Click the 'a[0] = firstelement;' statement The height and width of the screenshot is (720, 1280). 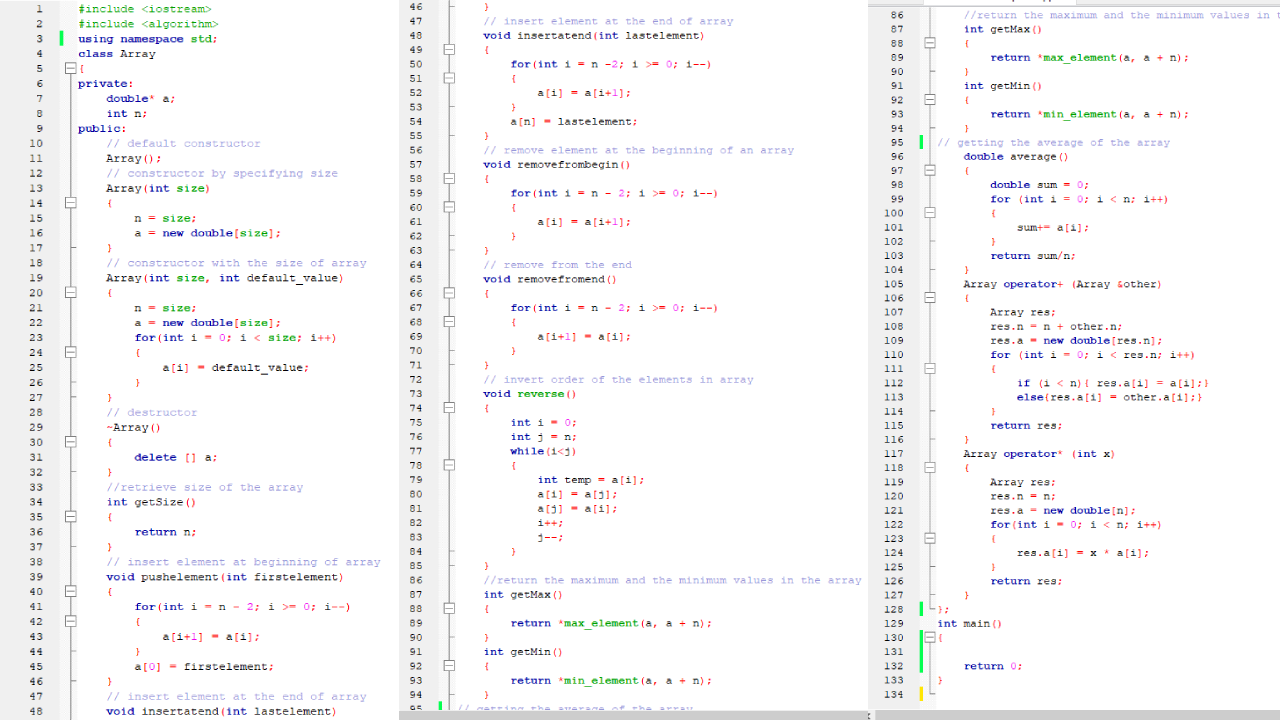coord(204,667)
